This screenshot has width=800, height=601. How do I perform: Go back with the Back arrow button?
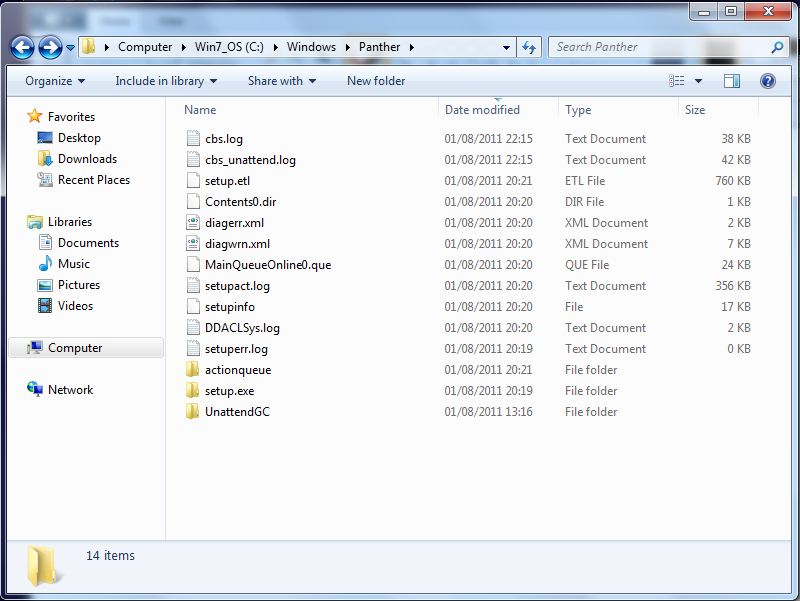click(x=22, y=48)
